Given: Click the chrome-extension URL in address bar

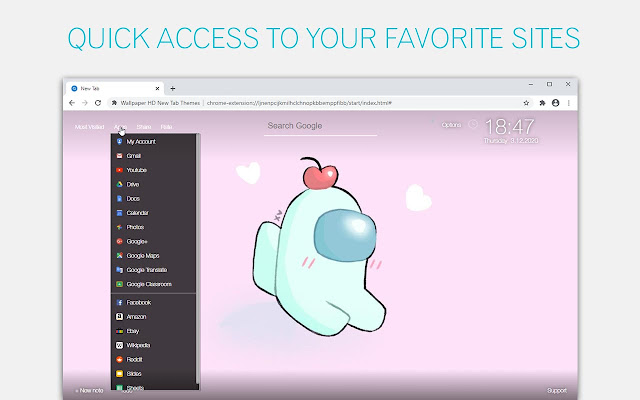Looking at the screenshot, I should 299,103.
